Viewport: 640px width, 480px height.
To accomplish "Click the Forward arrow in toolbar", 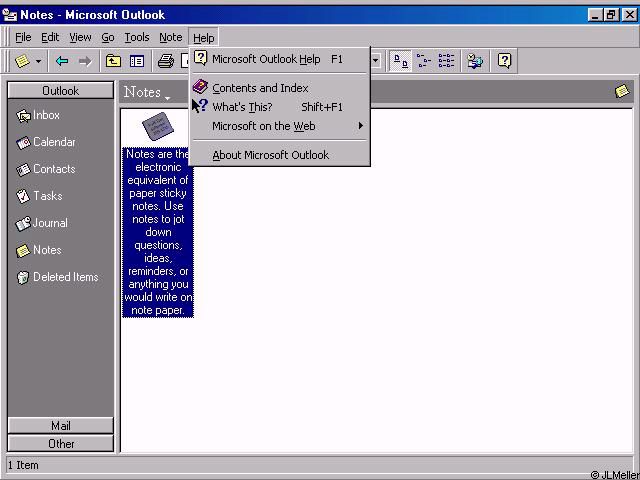I will coord(85,61).
